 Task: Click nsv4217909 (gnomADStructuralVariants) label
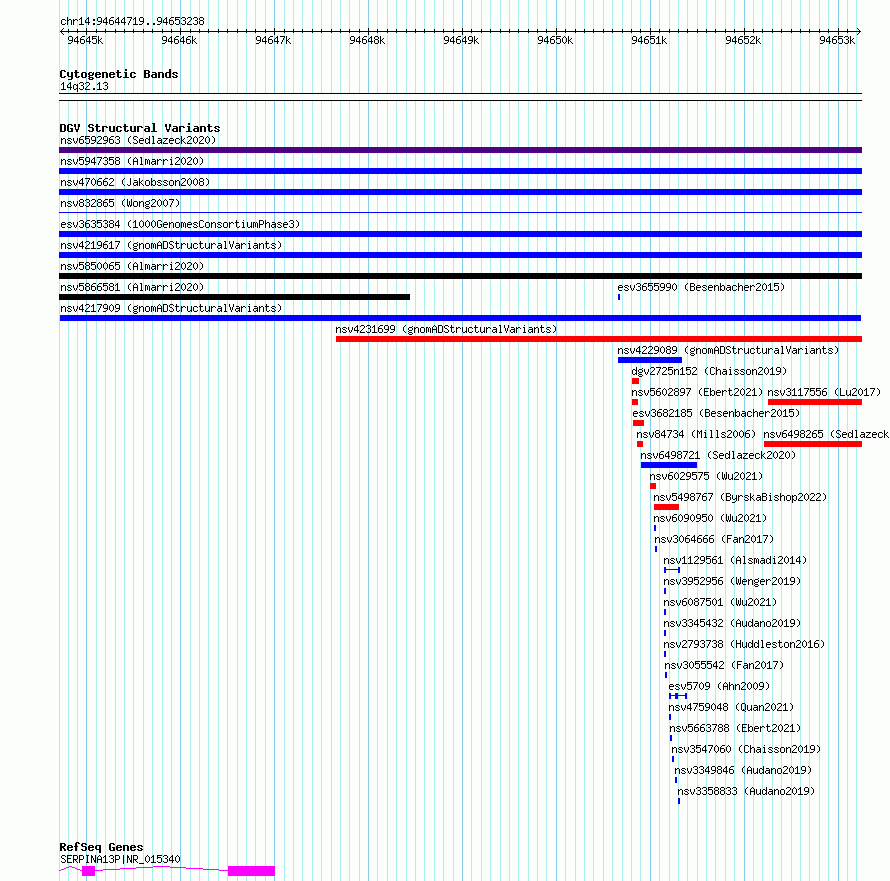point(171,308)
